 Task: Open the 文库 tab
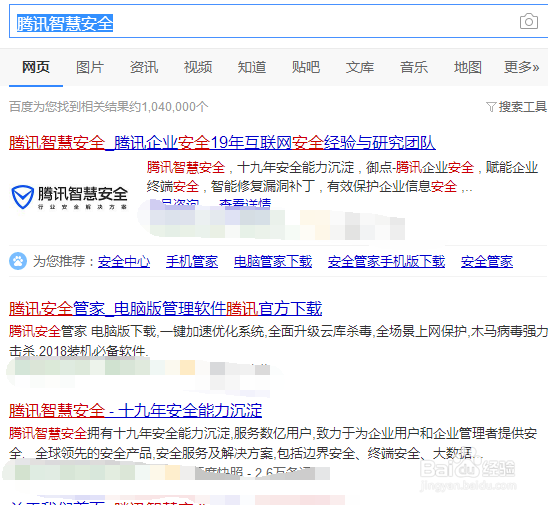[360, 67]
